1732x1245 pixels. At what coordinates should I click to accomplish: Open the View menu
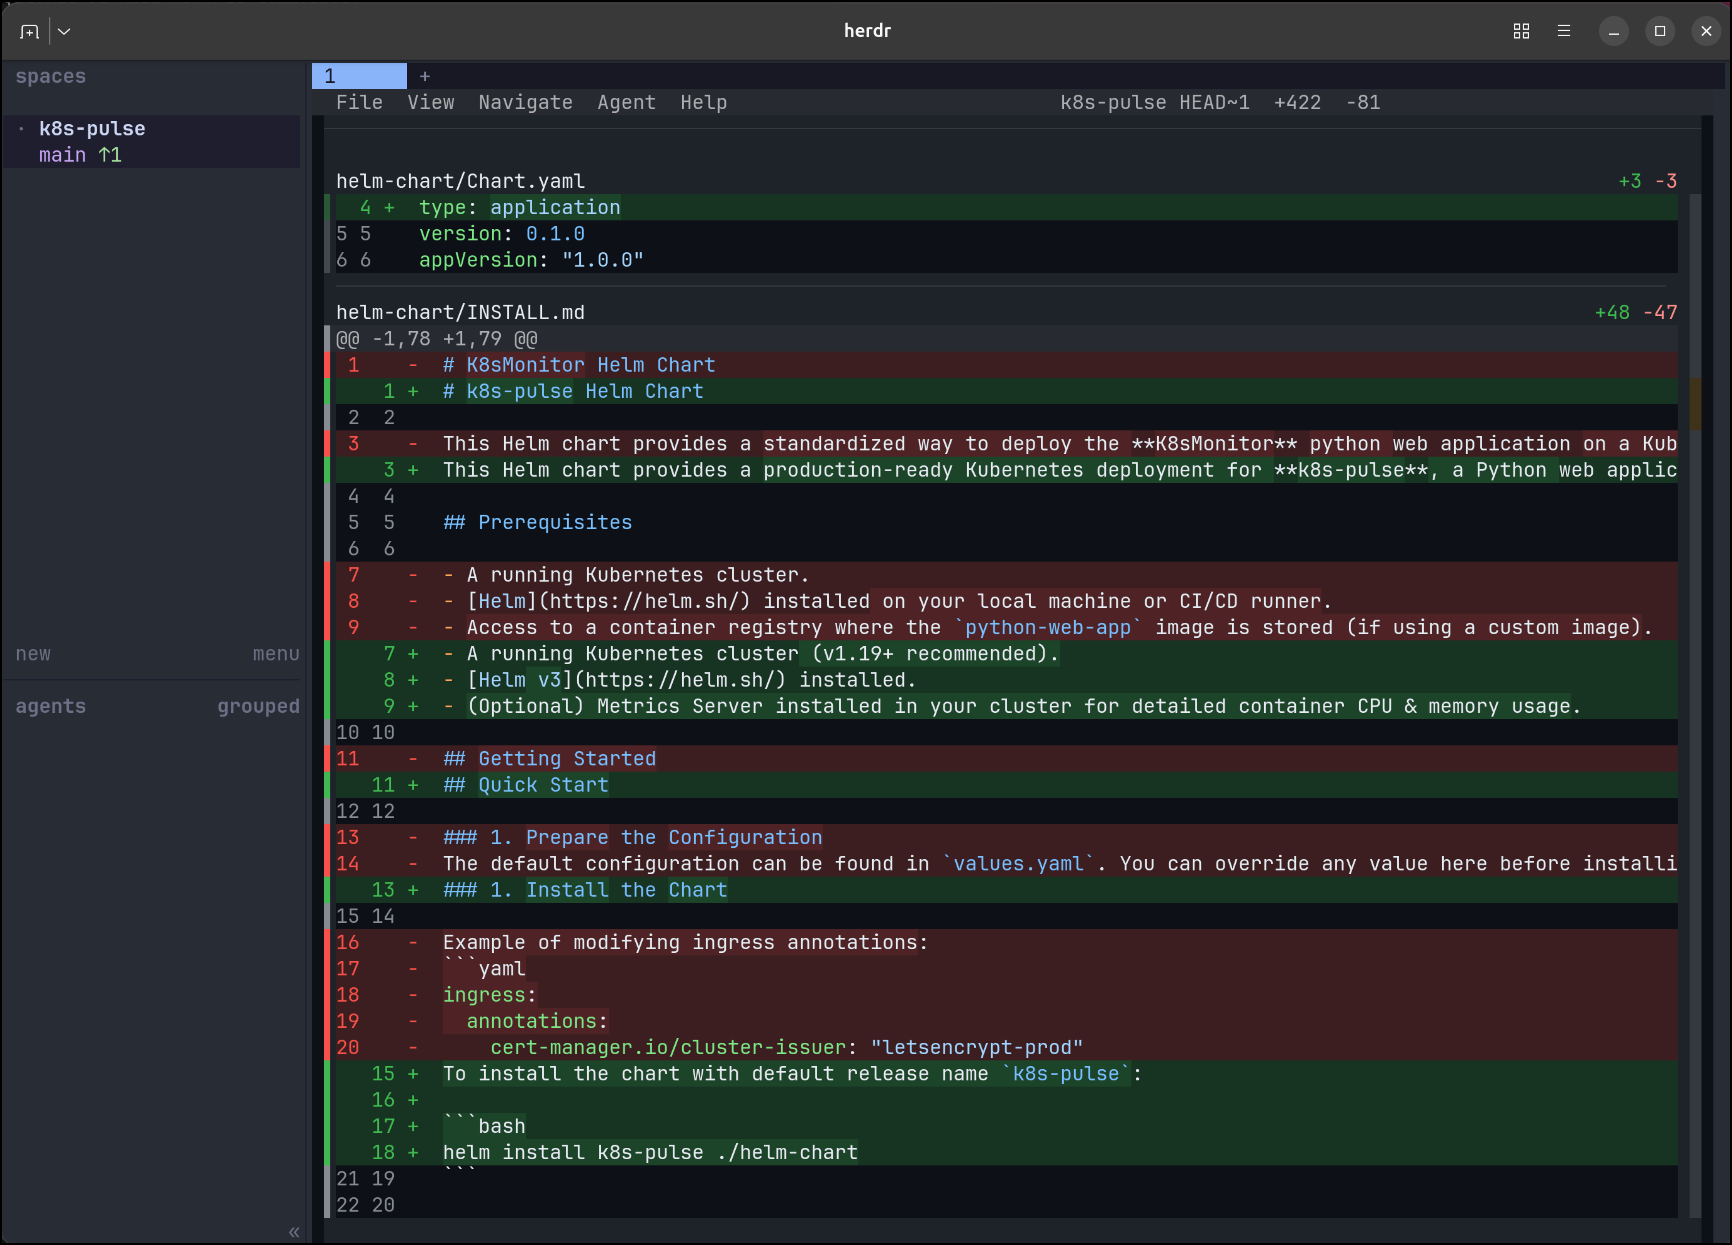[x=430, y=102]
